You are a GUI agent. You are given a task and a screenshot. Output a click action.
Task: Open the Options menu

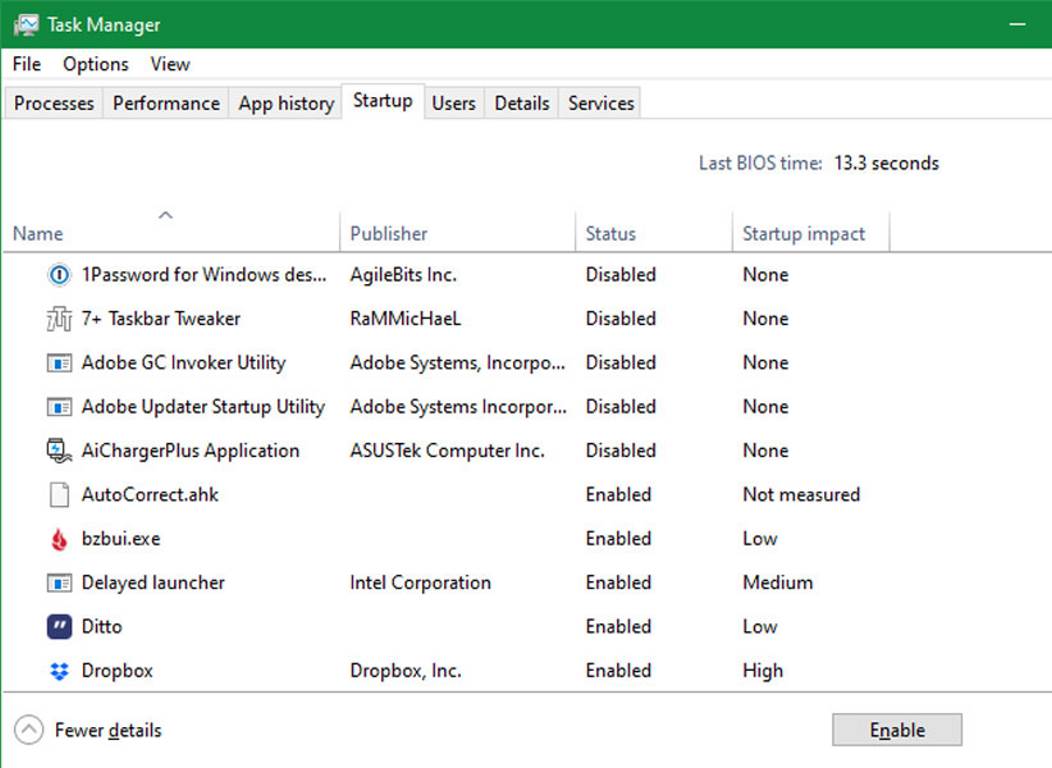pos(96,64)
